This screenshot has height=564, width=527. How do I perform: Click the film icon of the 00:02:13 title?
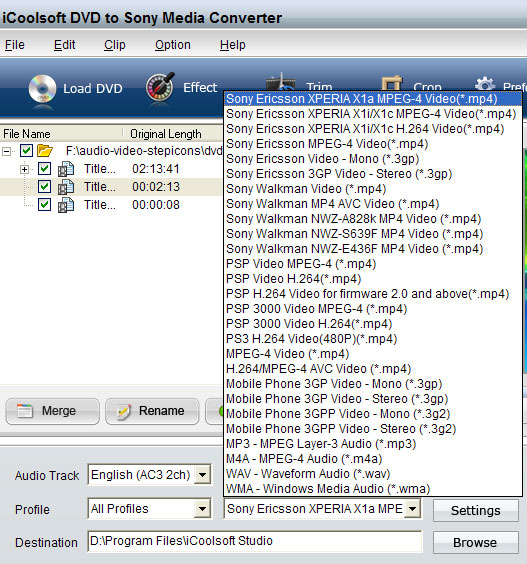tap(66, 187)
